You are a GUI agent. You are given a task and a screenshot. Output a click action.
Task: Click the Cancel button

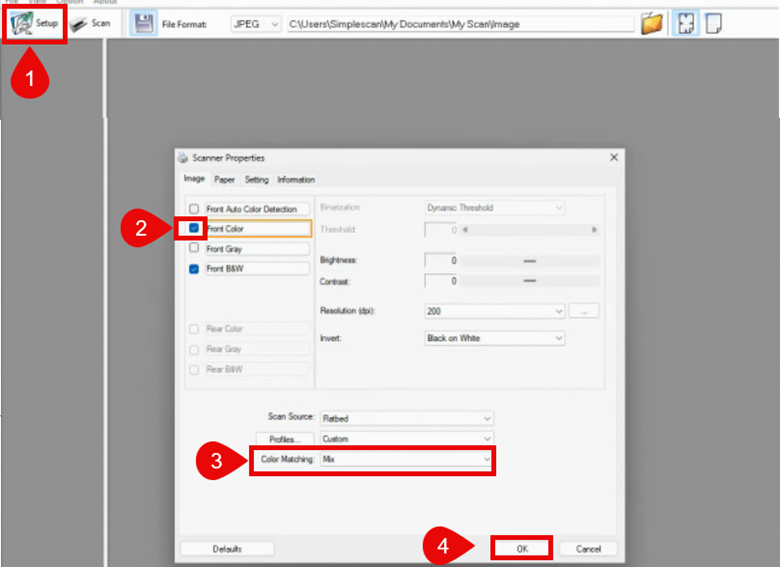coord(588,549)
